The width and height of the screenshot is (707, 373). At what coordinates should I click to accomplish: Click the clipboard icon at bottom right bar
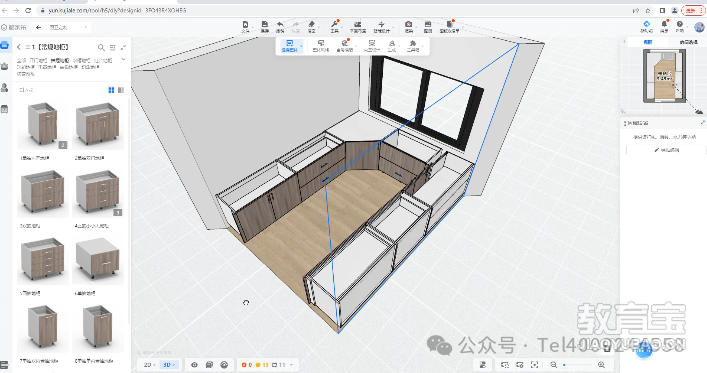pyautogui.click(x=482, y=364)
